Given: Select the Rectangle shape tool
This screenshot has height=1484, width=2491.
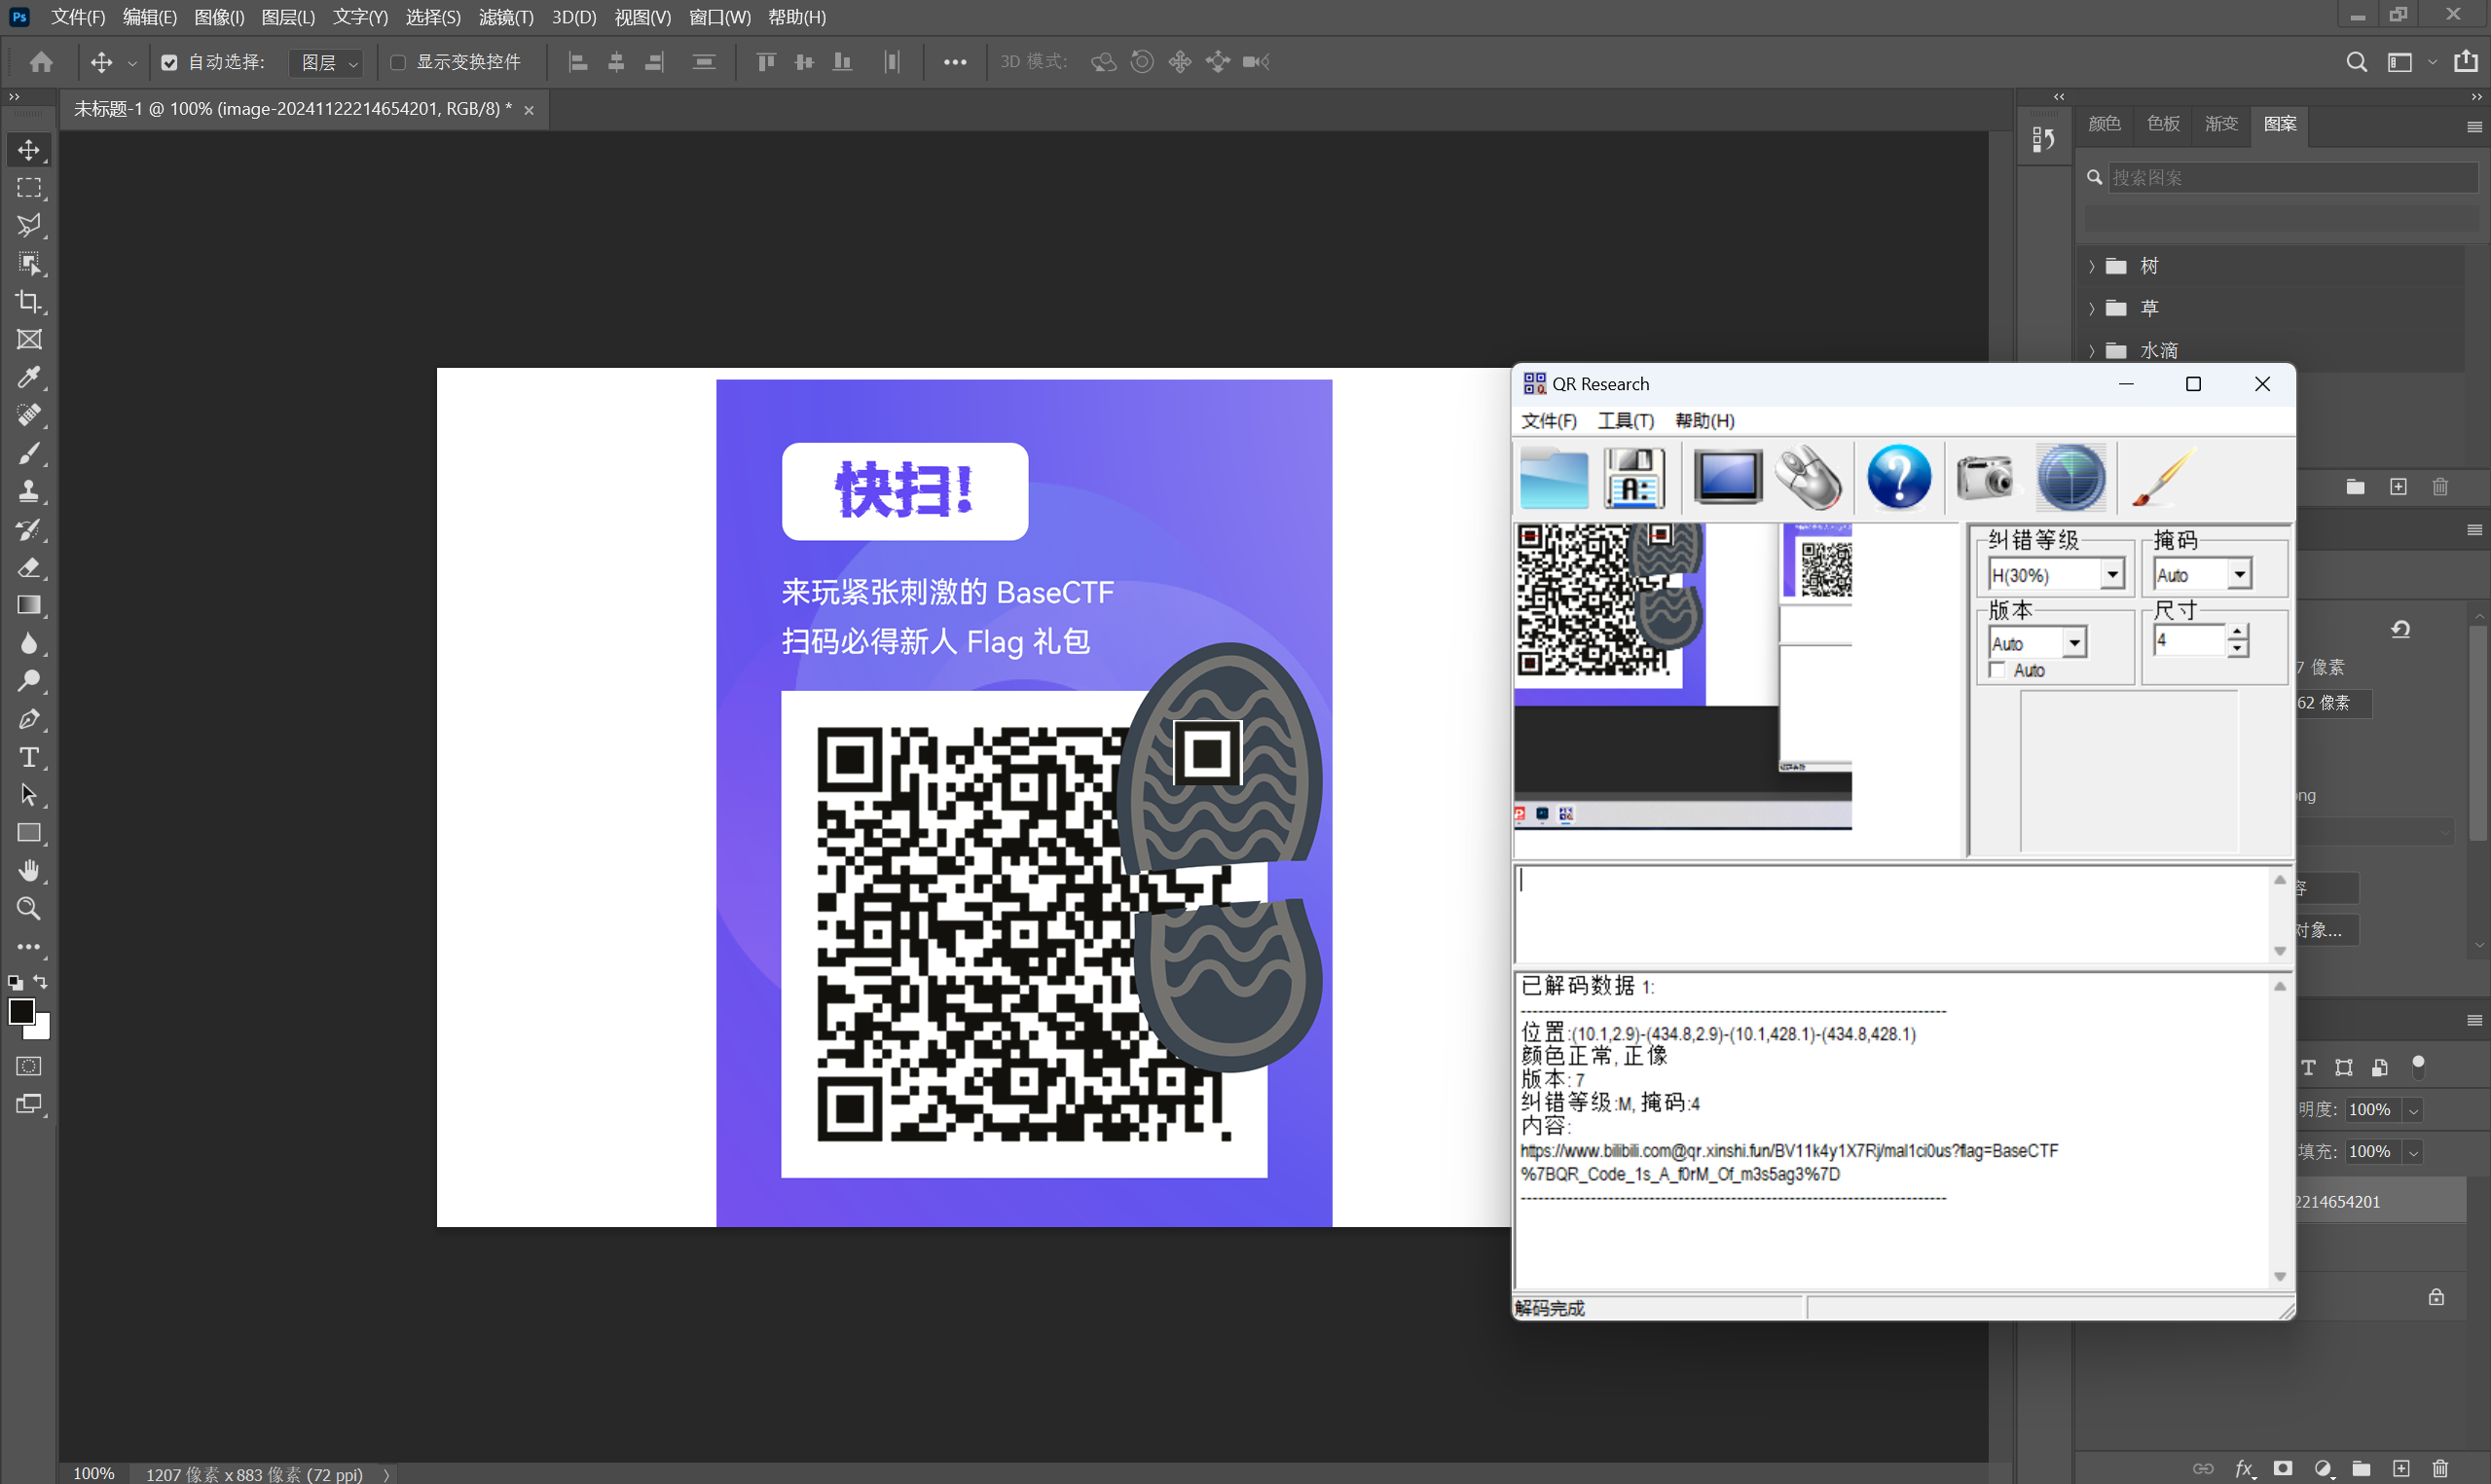Looking at the screenshot, I should tap(29, 833).
